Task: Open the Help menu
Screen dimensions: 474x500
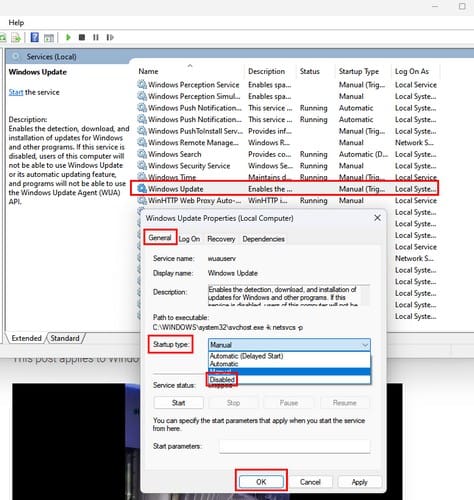Action: click(16, 23)
